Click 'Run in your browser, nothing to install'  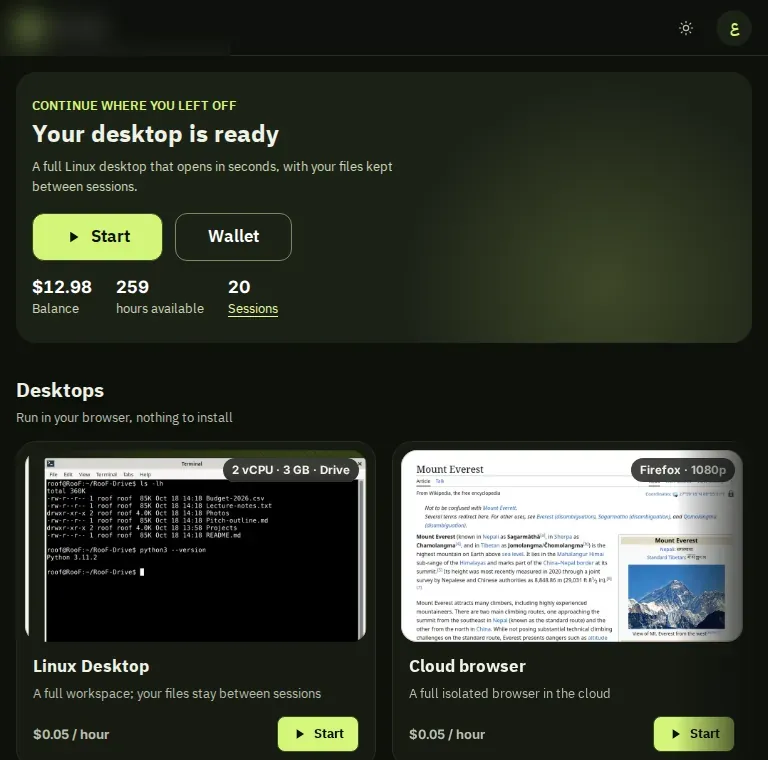coord(124,418)
